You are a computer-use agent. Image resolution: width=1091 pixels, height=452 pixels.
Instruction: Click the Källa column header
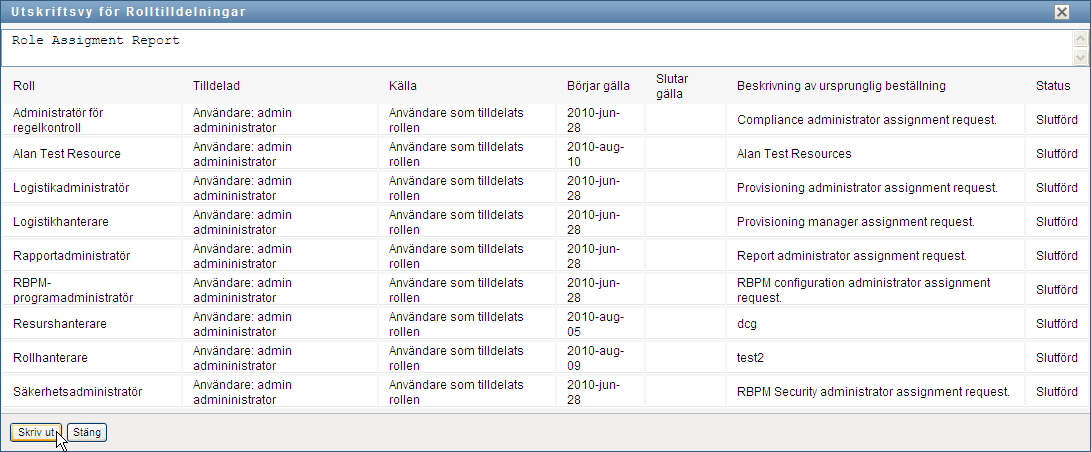click(402, 86)
